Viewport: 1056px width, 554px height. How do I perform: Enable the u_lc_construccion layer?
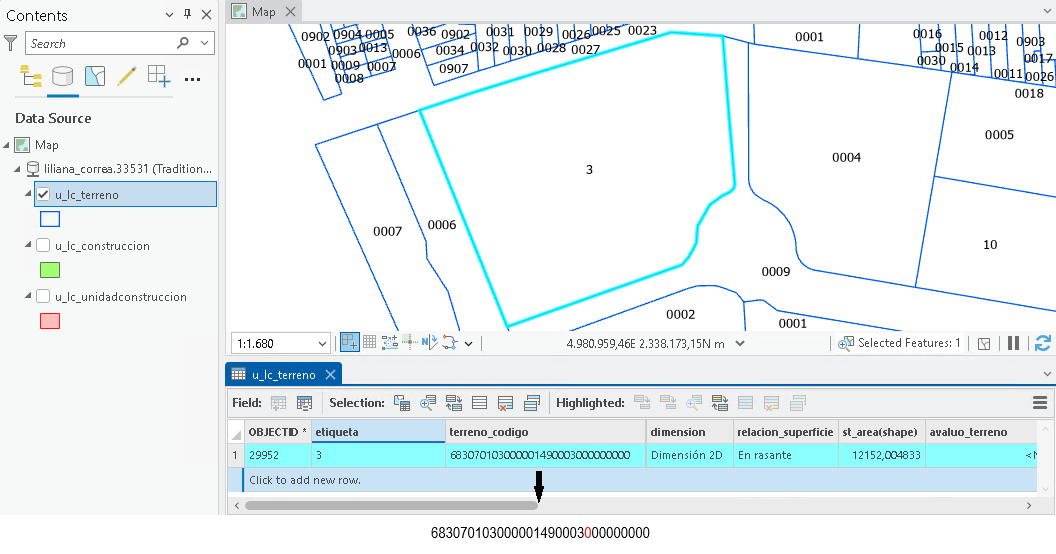[43, 246]
